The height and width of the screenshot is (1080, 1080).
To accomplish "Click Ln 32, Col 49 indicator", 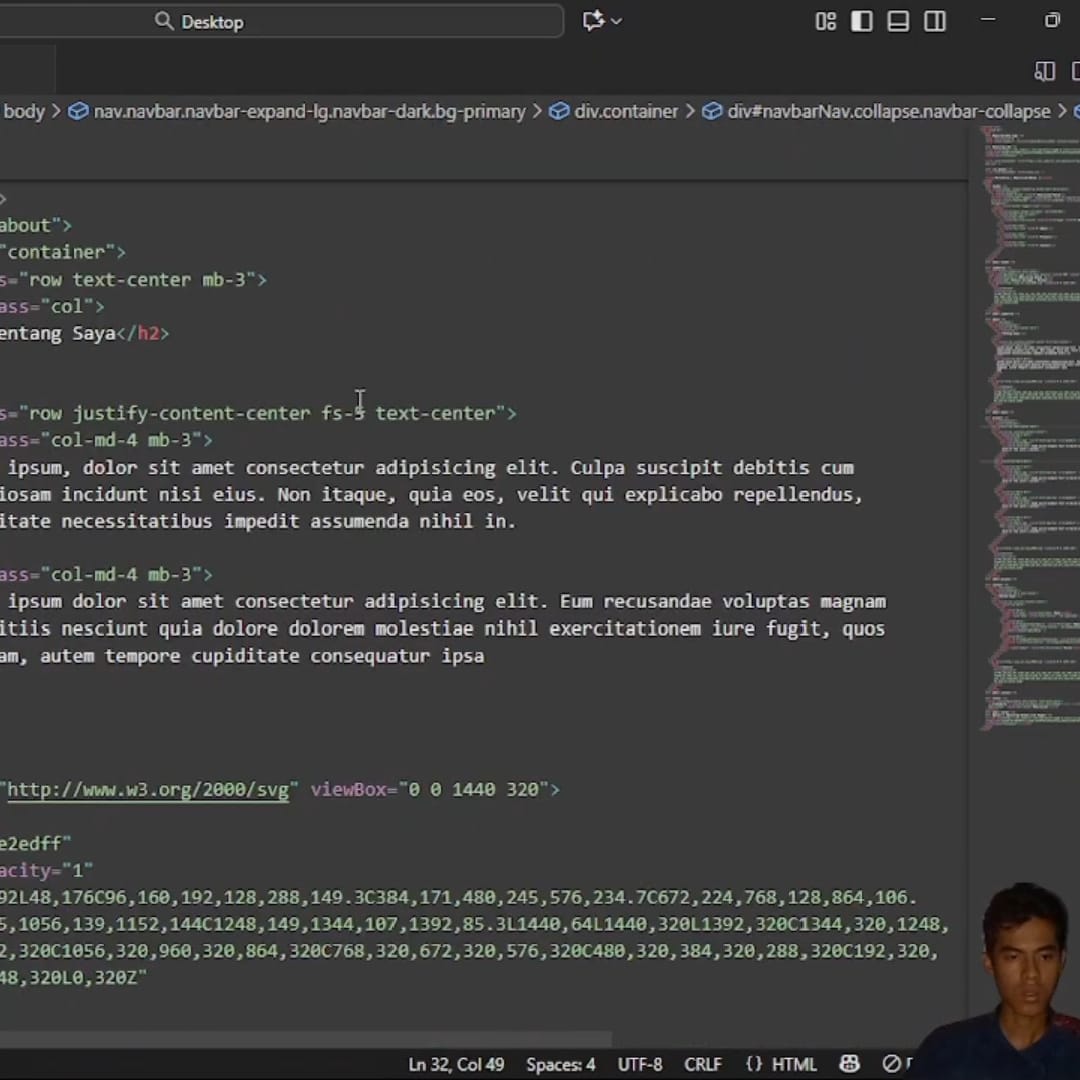I will [456, 1064].
